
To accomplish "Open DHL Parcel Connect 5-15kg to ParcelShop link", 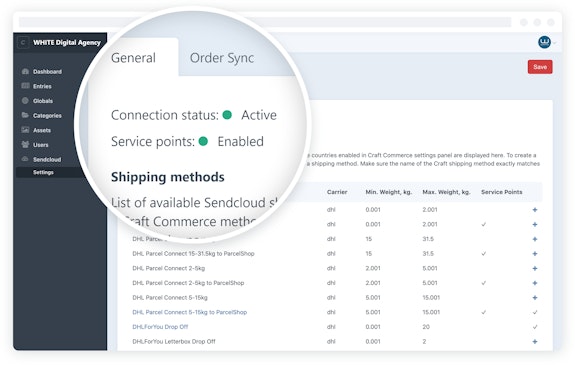I will pyautogui.click(x=190, y=312).
